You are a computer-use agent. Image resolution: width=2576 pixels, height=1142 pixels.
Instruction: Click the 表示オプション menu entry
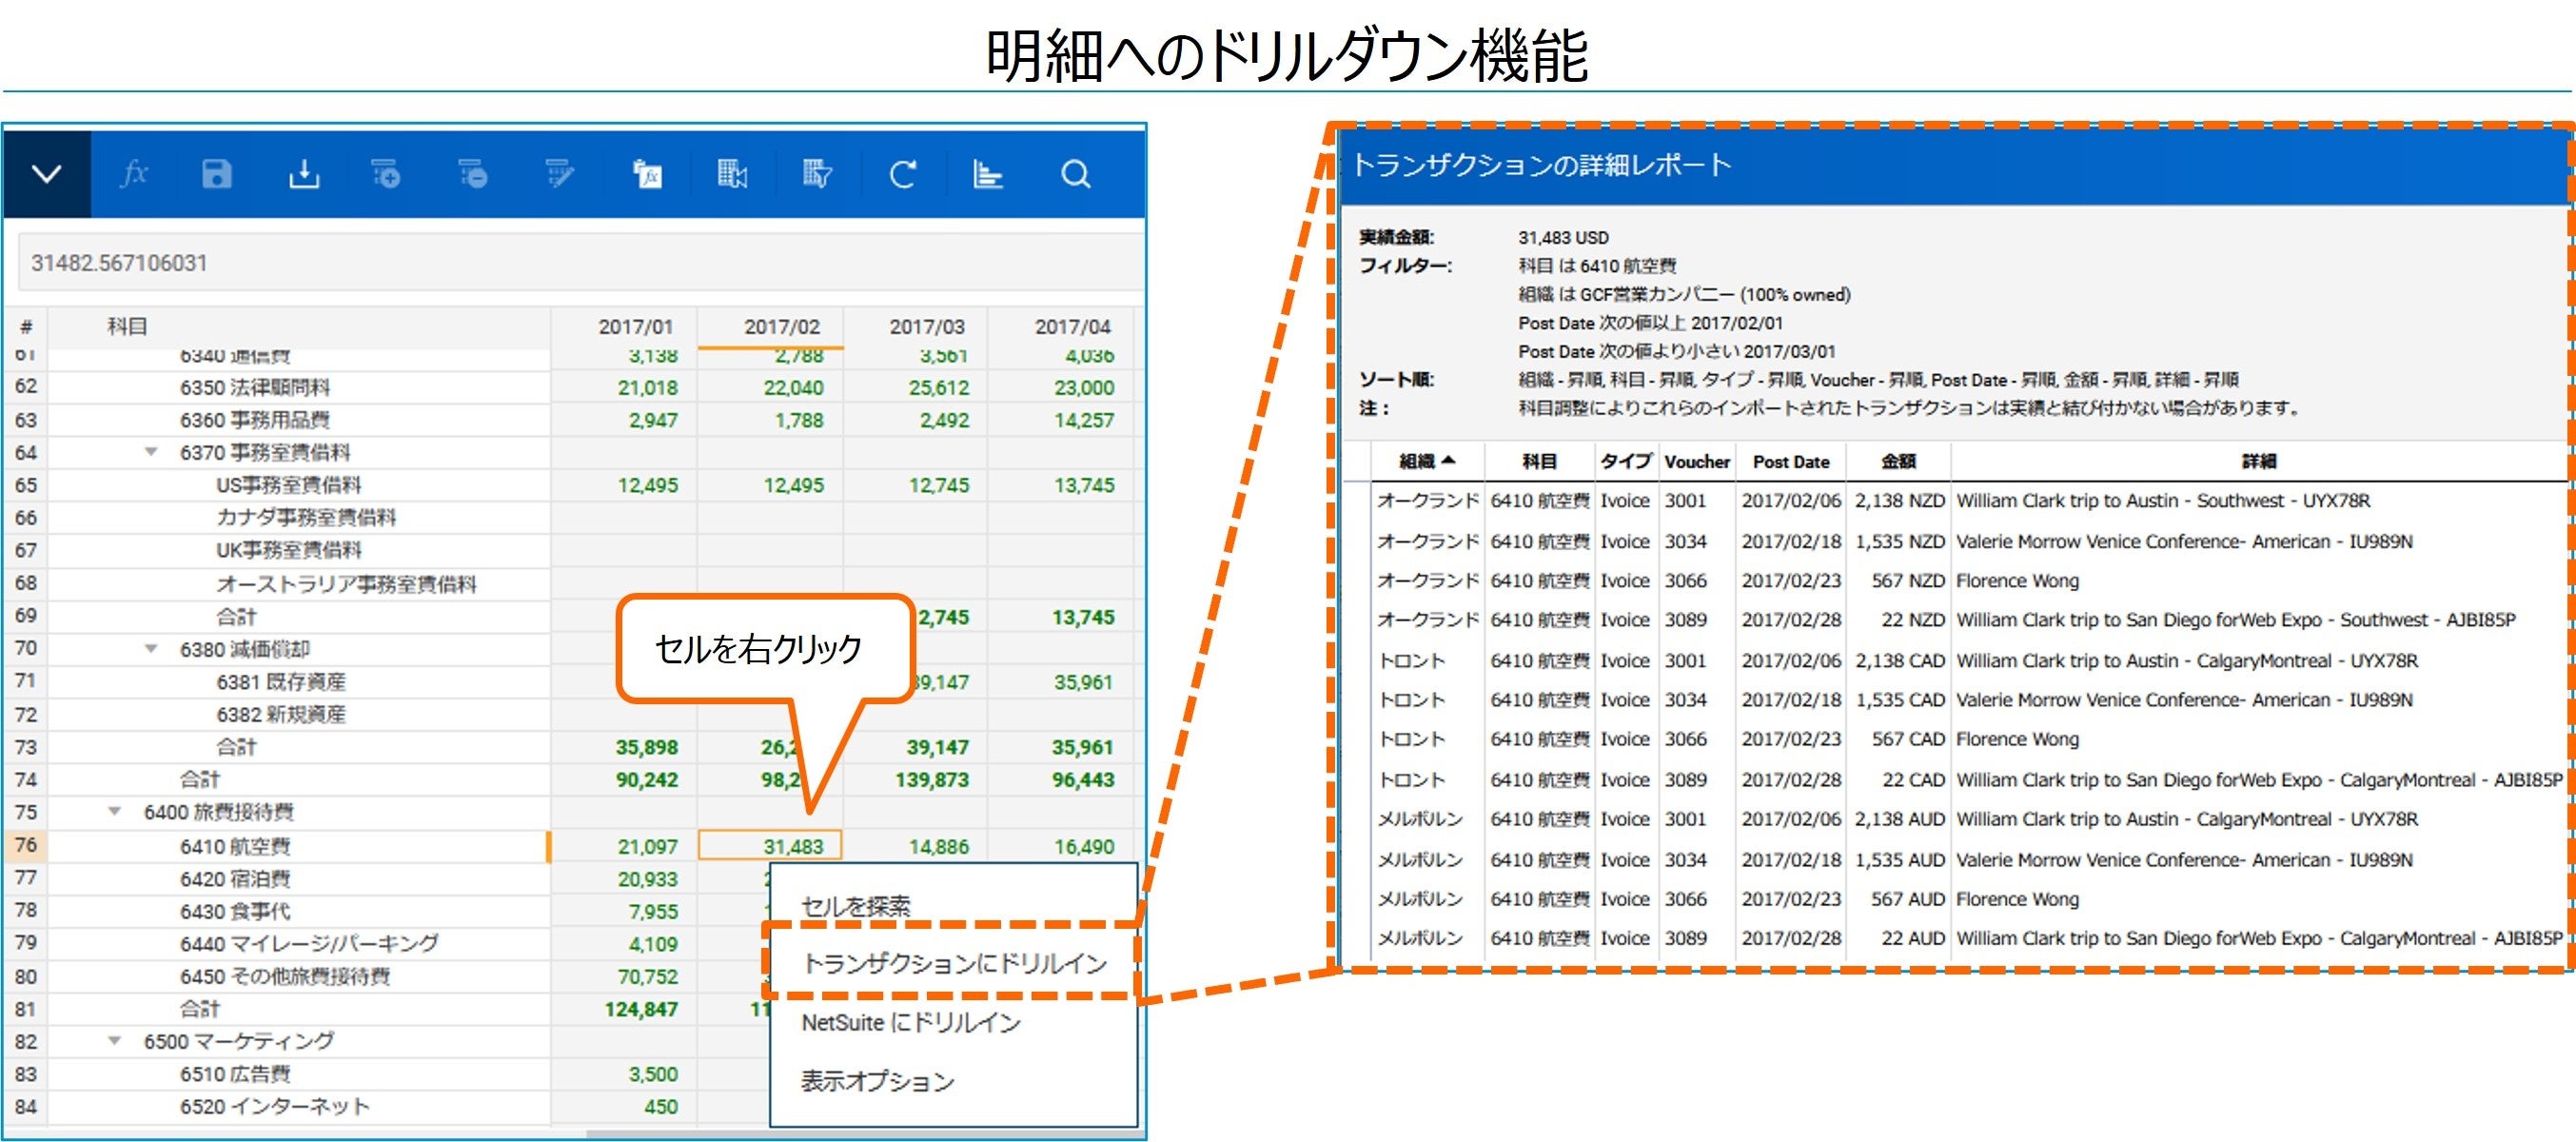(x=877, y=1081)
